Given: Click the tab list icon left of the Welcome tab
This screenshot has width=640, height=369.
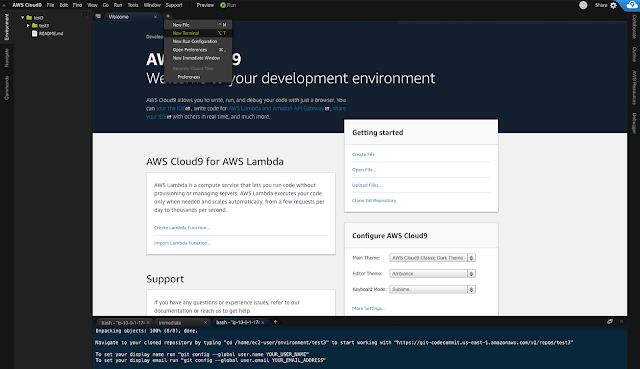Looking at the screenshot, I should [98, 16].
